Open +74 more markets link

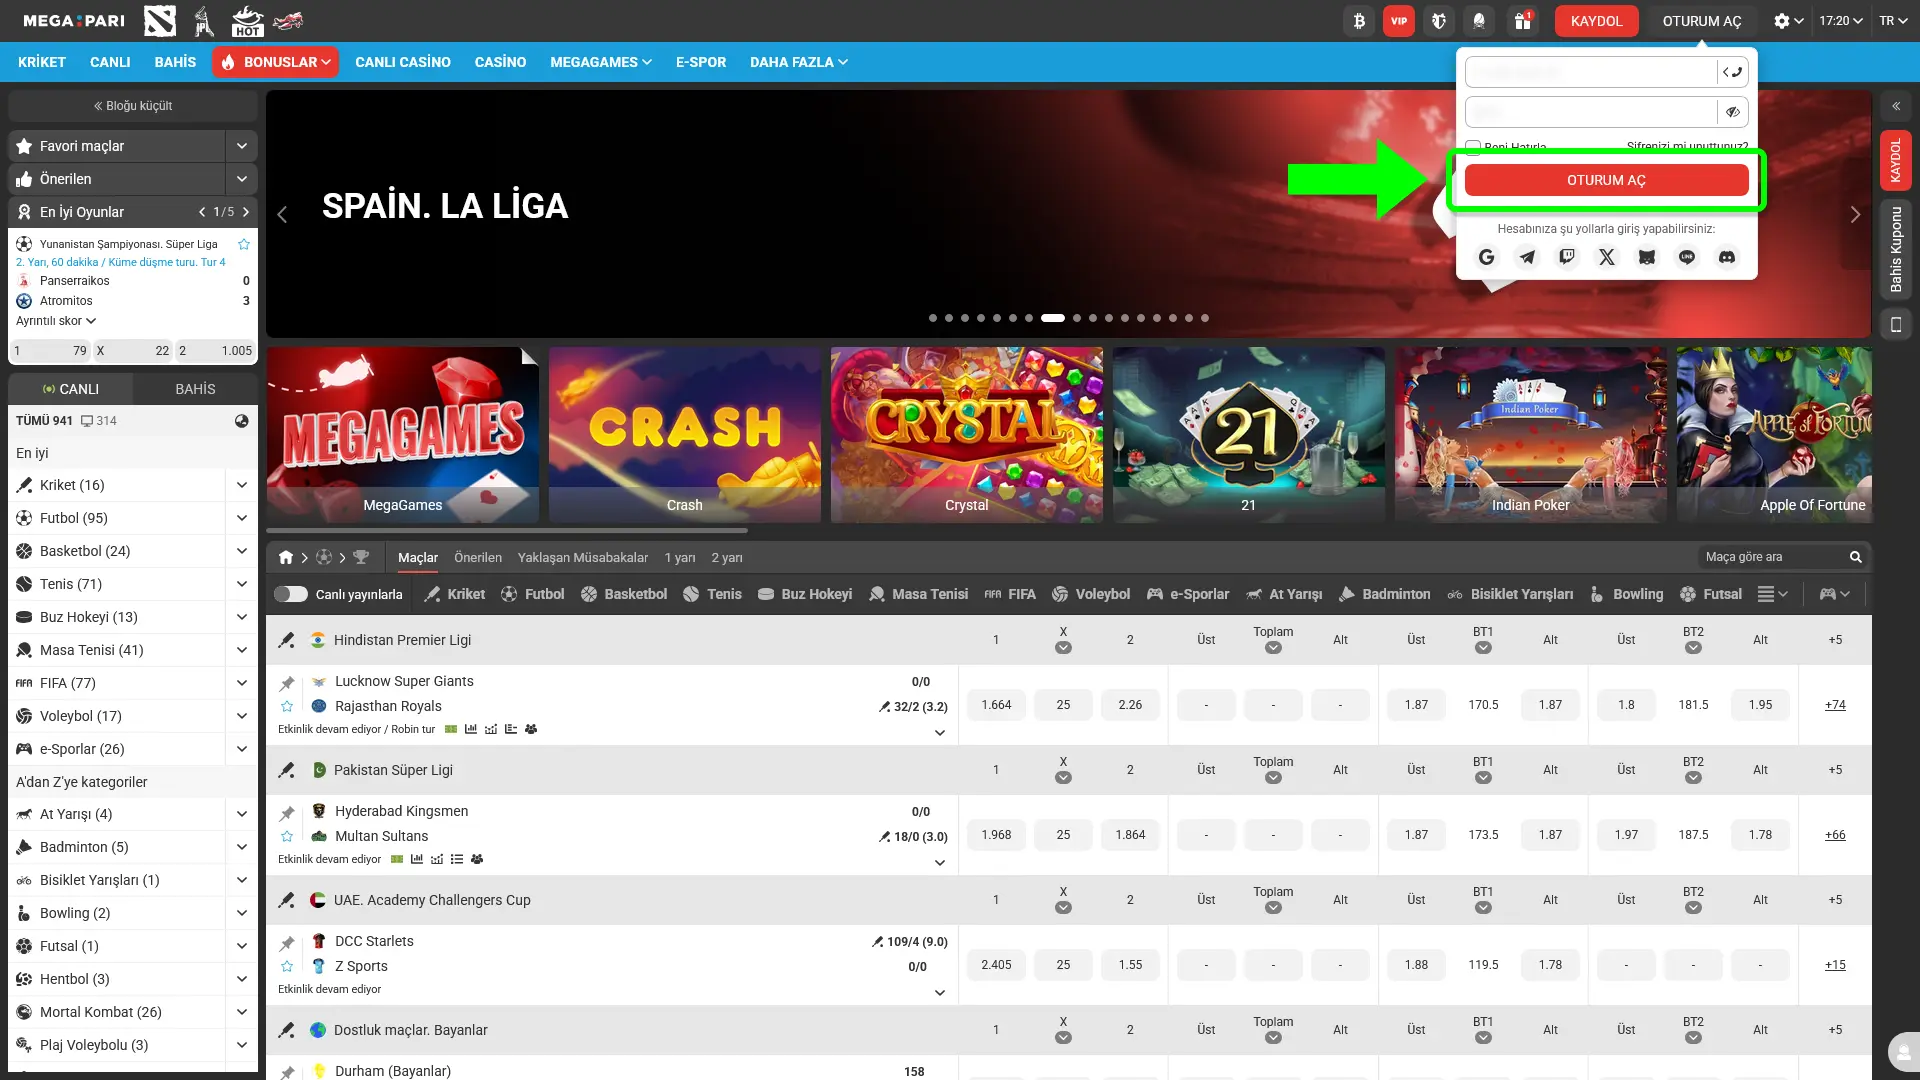[x=1835, y=705]
